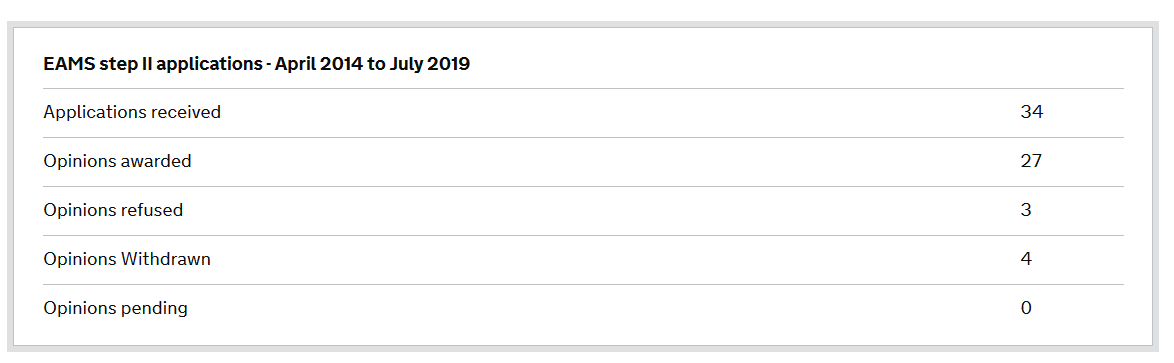Viewport: 1174px width, 363px height.
Task: Click the value 34 for applications received
Action: pyautogui.click(x=1032, y=112)
